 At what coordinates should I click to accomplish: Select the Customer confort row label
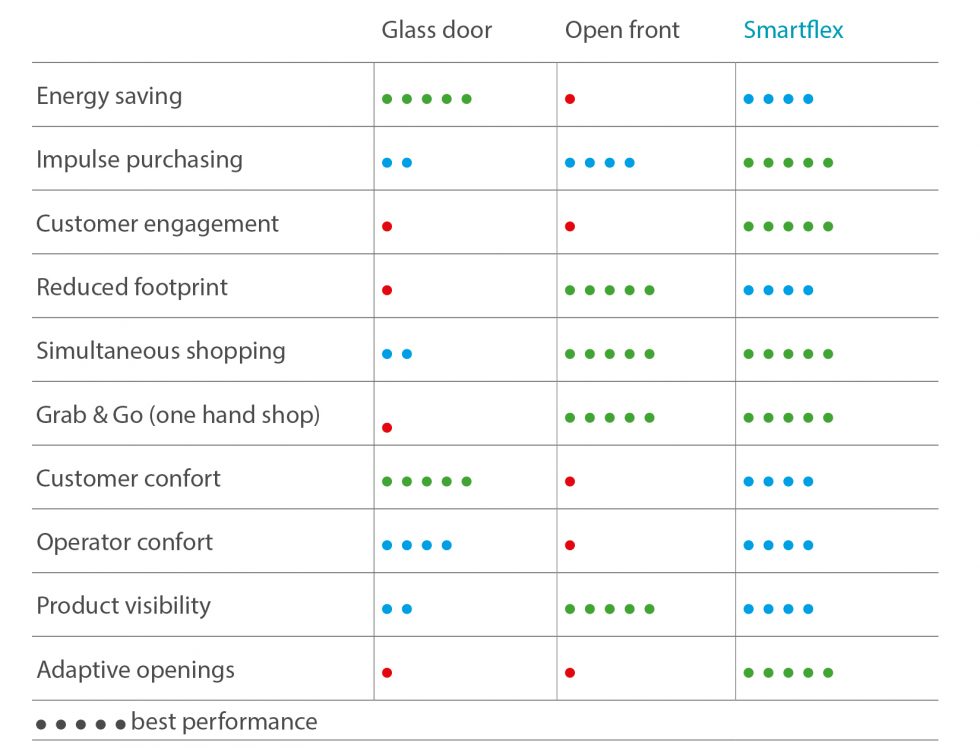pos(128,479)
